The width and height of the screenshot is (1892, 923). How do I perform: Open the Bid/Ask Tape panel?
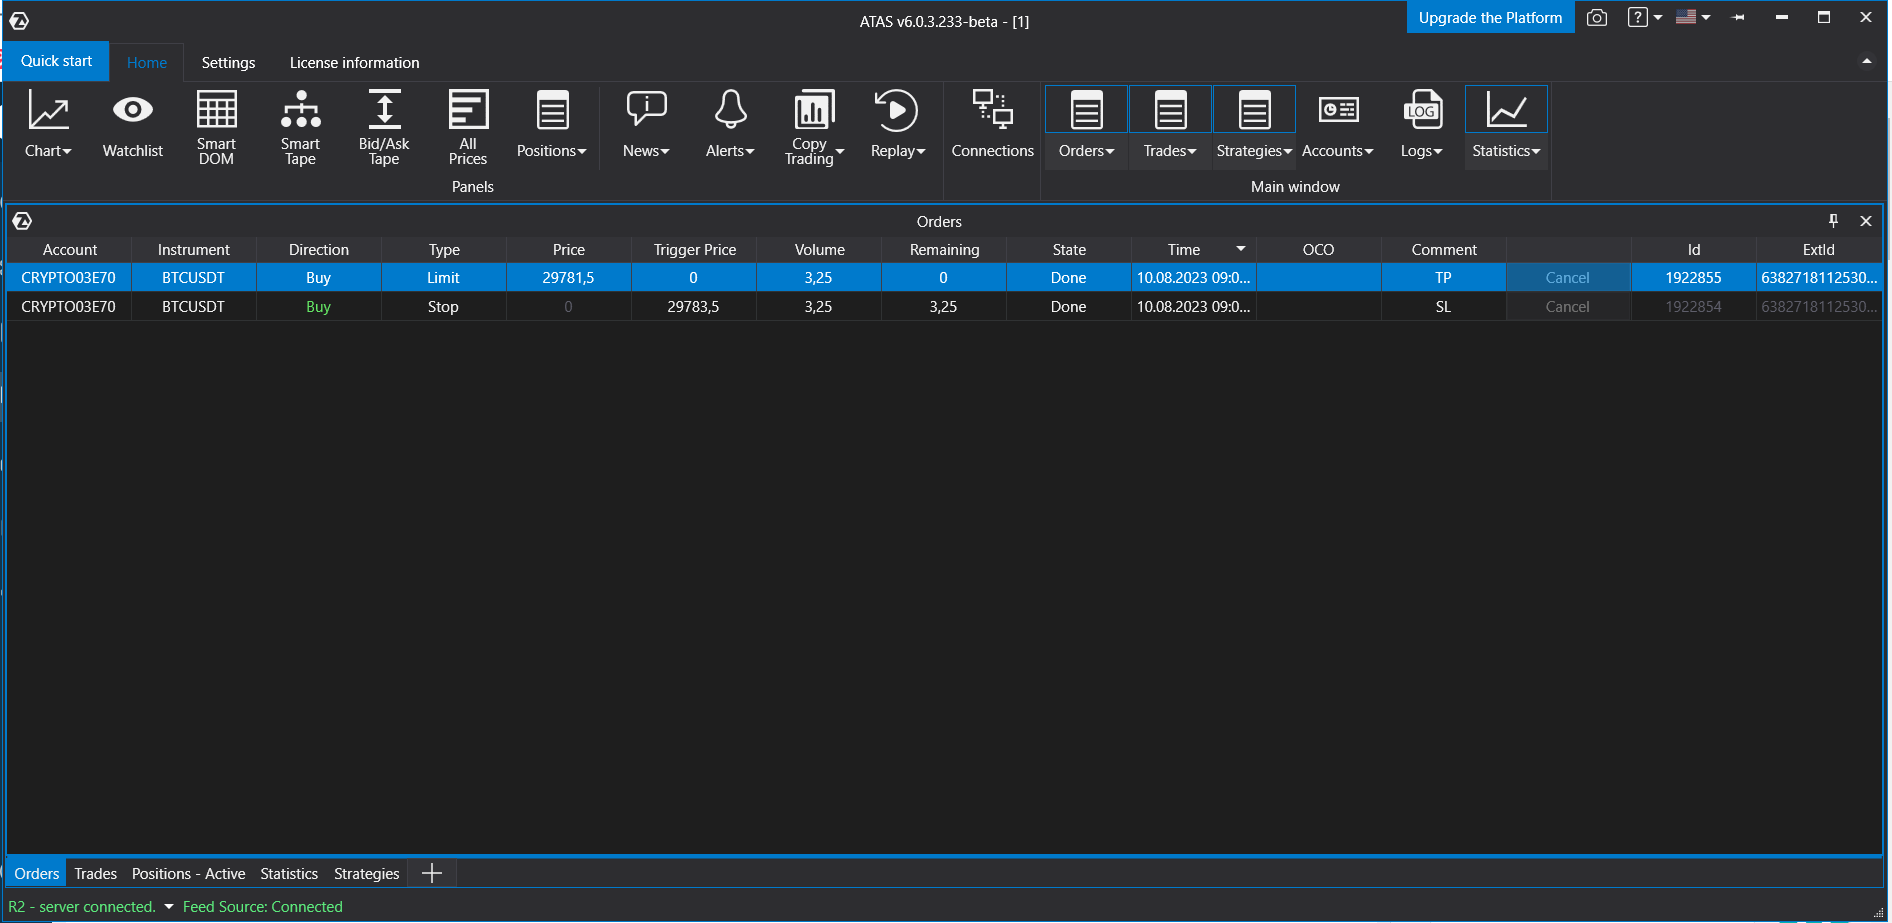384,125
